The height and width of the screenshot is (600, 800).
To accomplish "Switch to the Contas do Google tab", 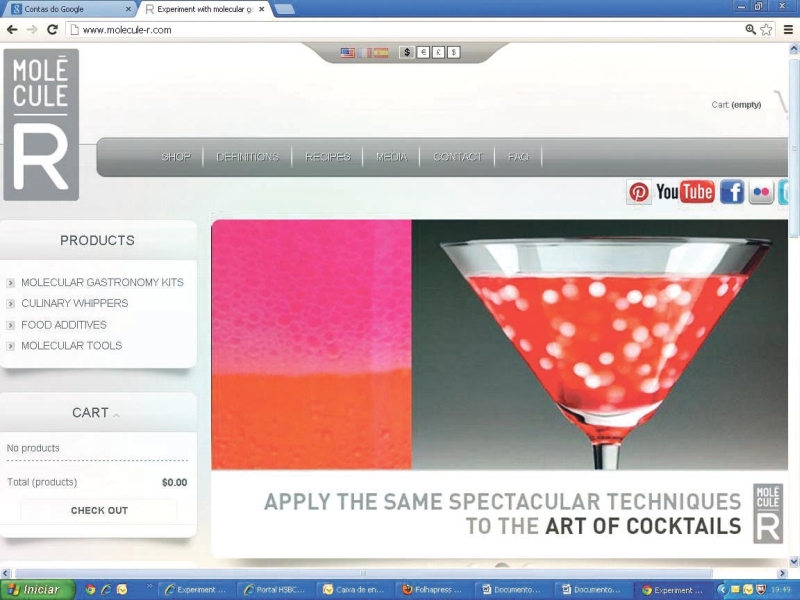I will 65,9.
